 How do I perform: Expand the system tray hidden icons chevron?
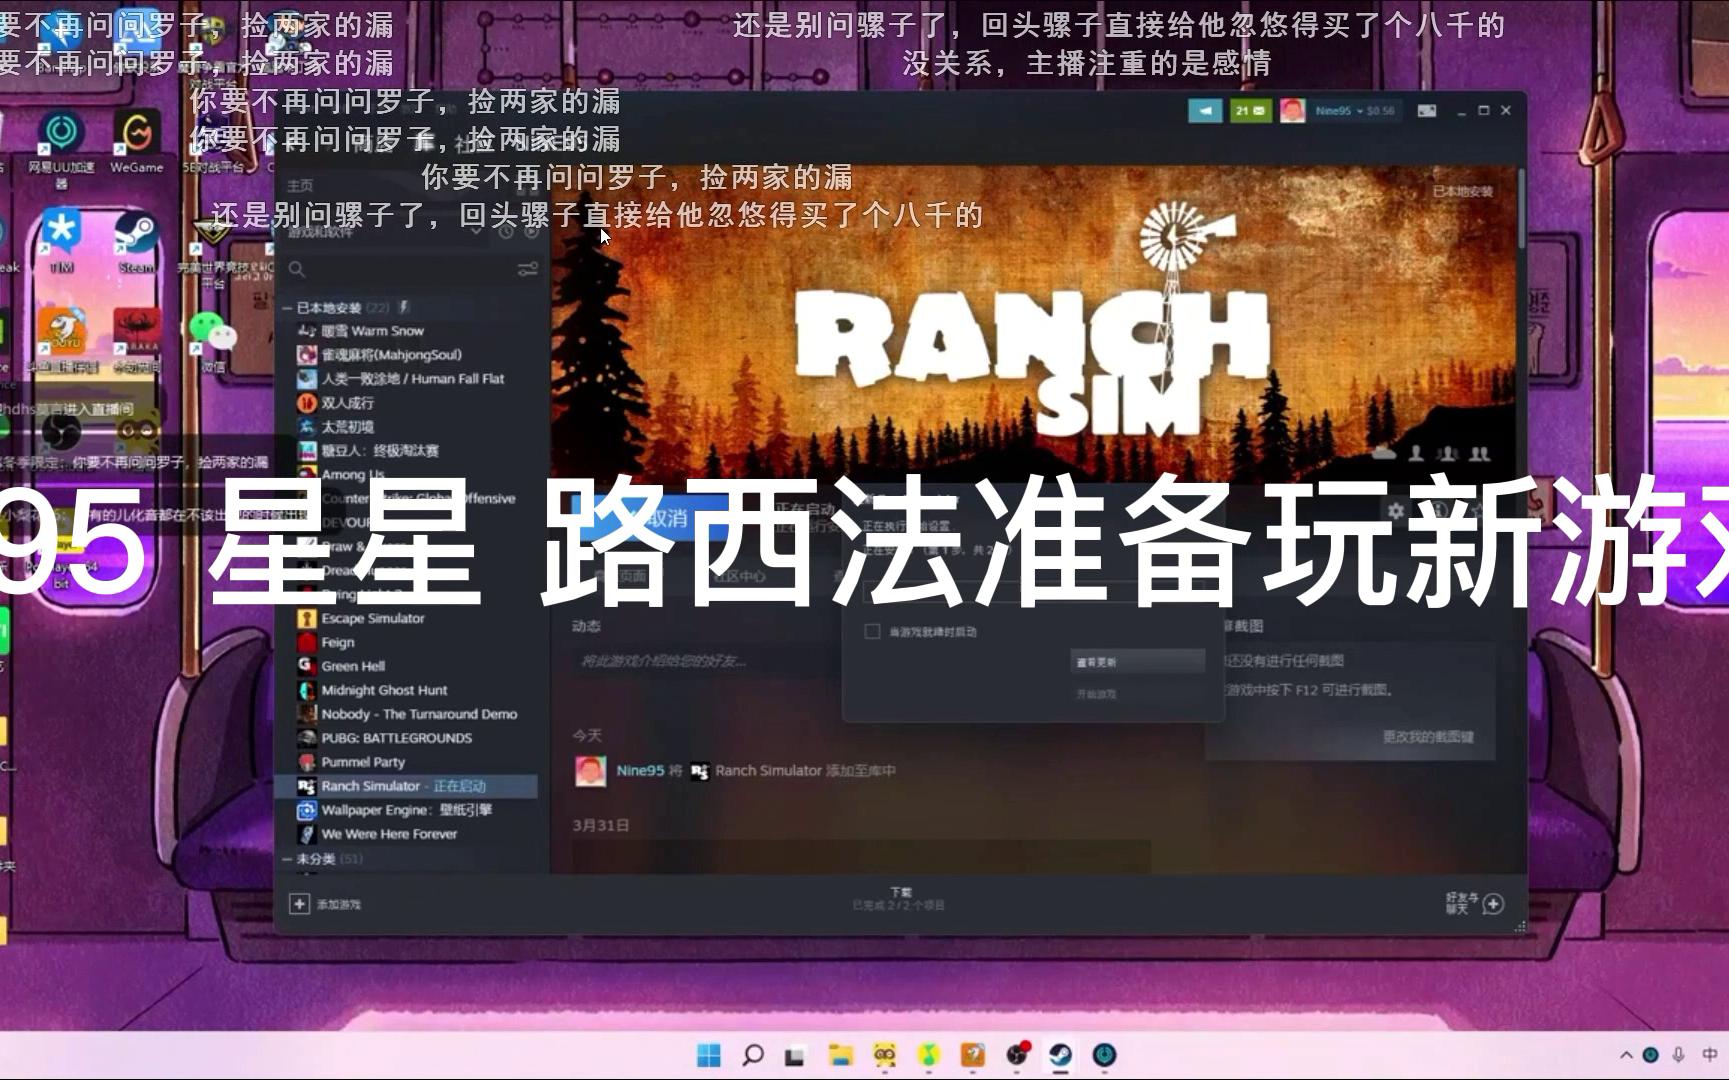coord(1626,1055)
